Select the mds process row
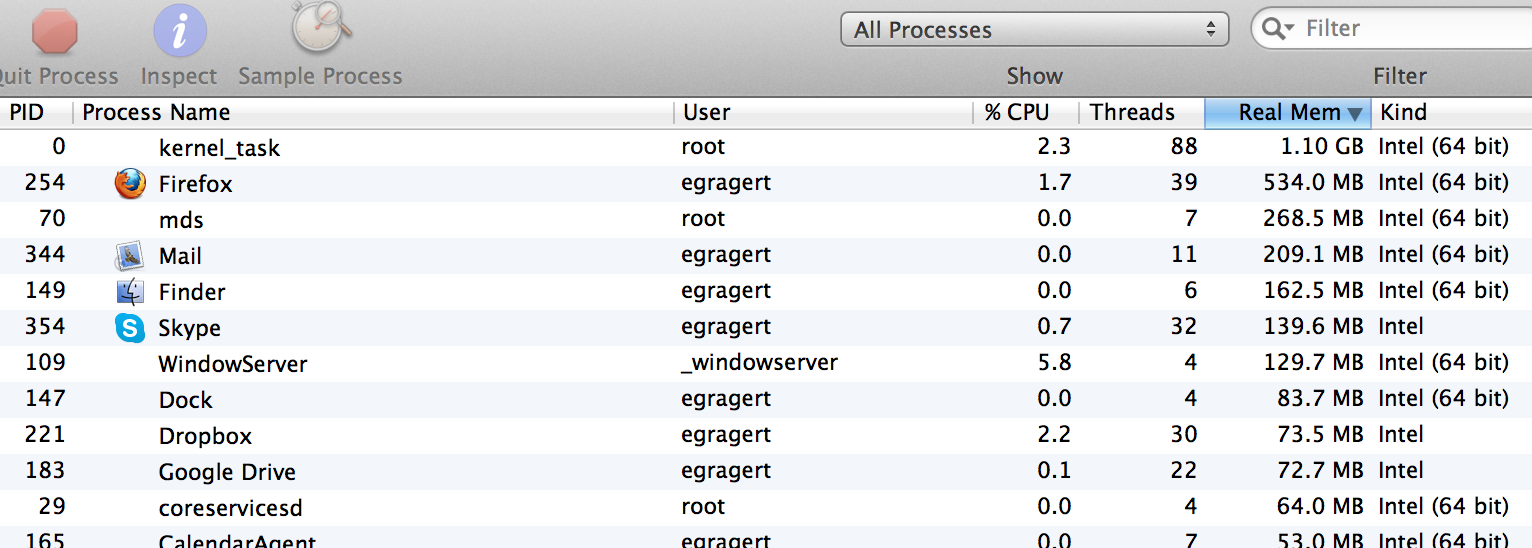Screen dimensions: 1532x548 pyautogui.click(x=766, y=219)
